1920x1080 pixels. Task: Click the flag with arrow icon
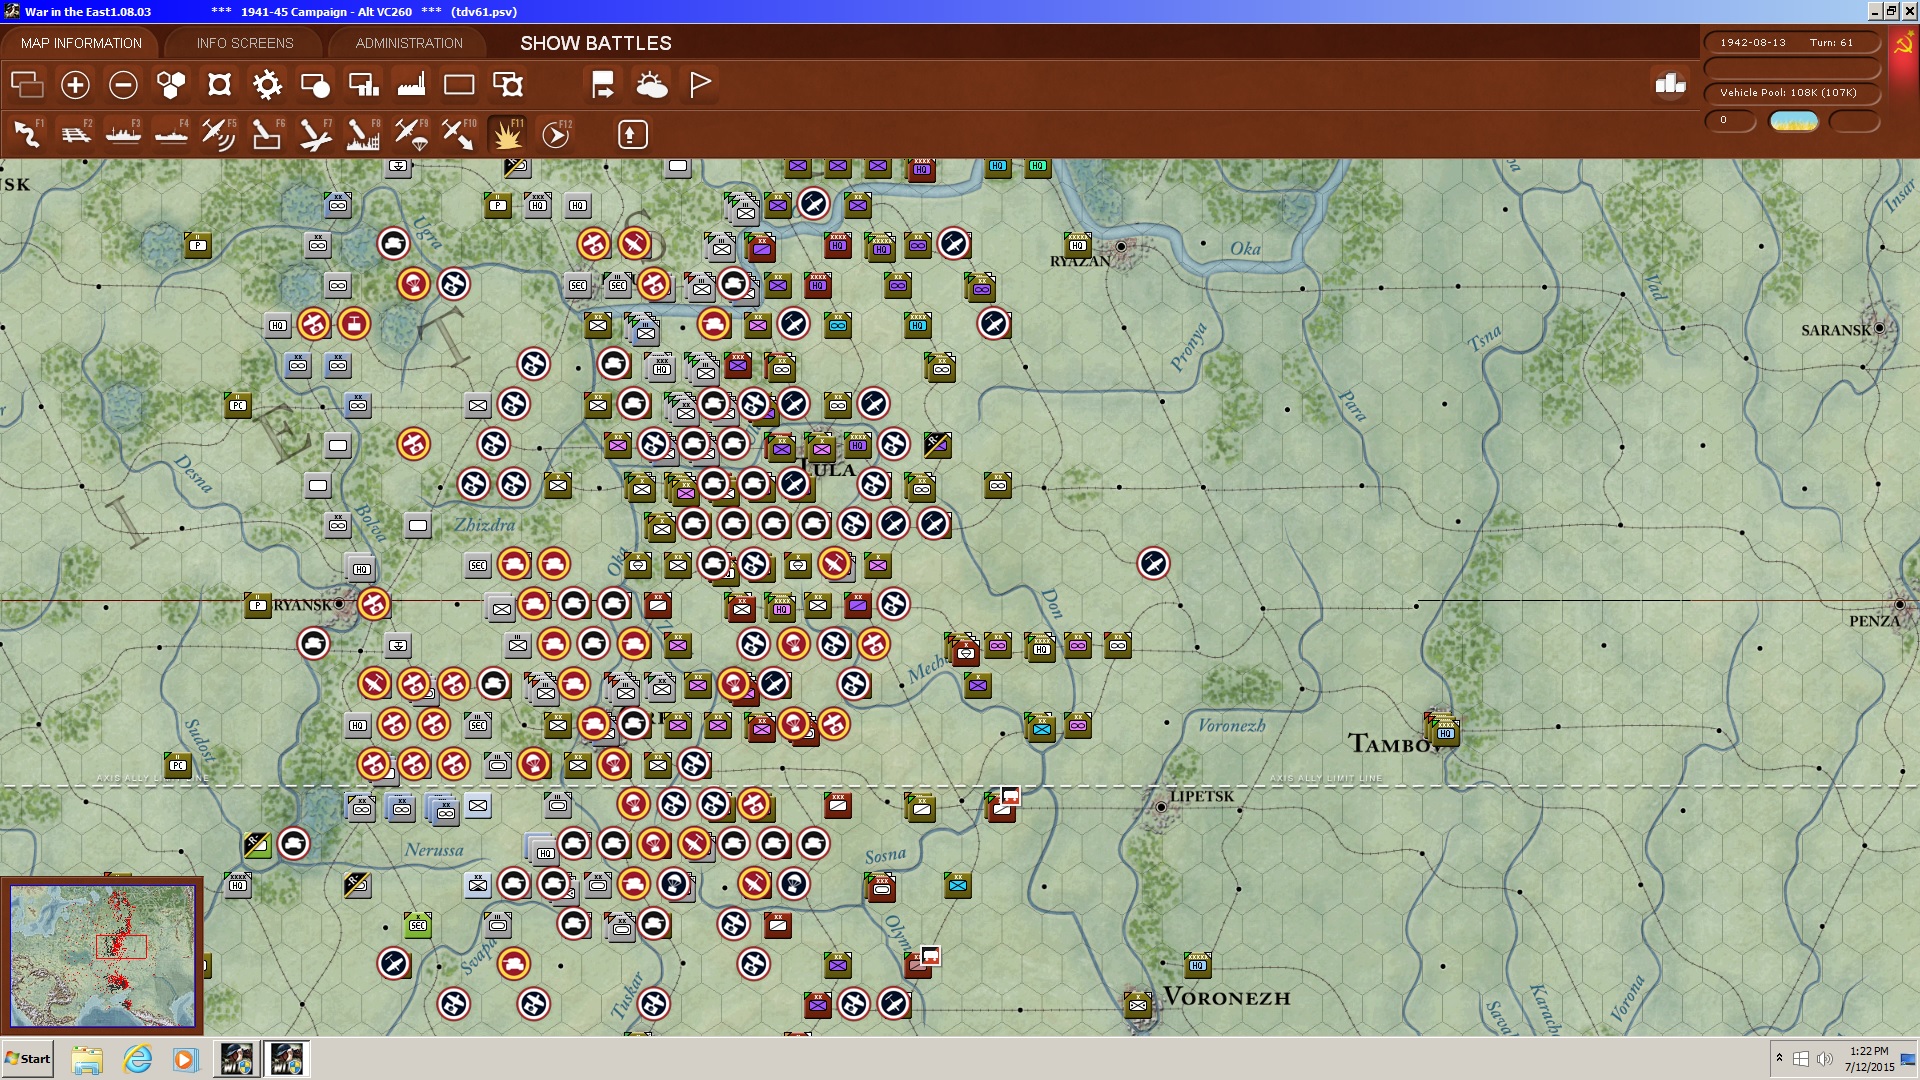[x=603, y=85]
